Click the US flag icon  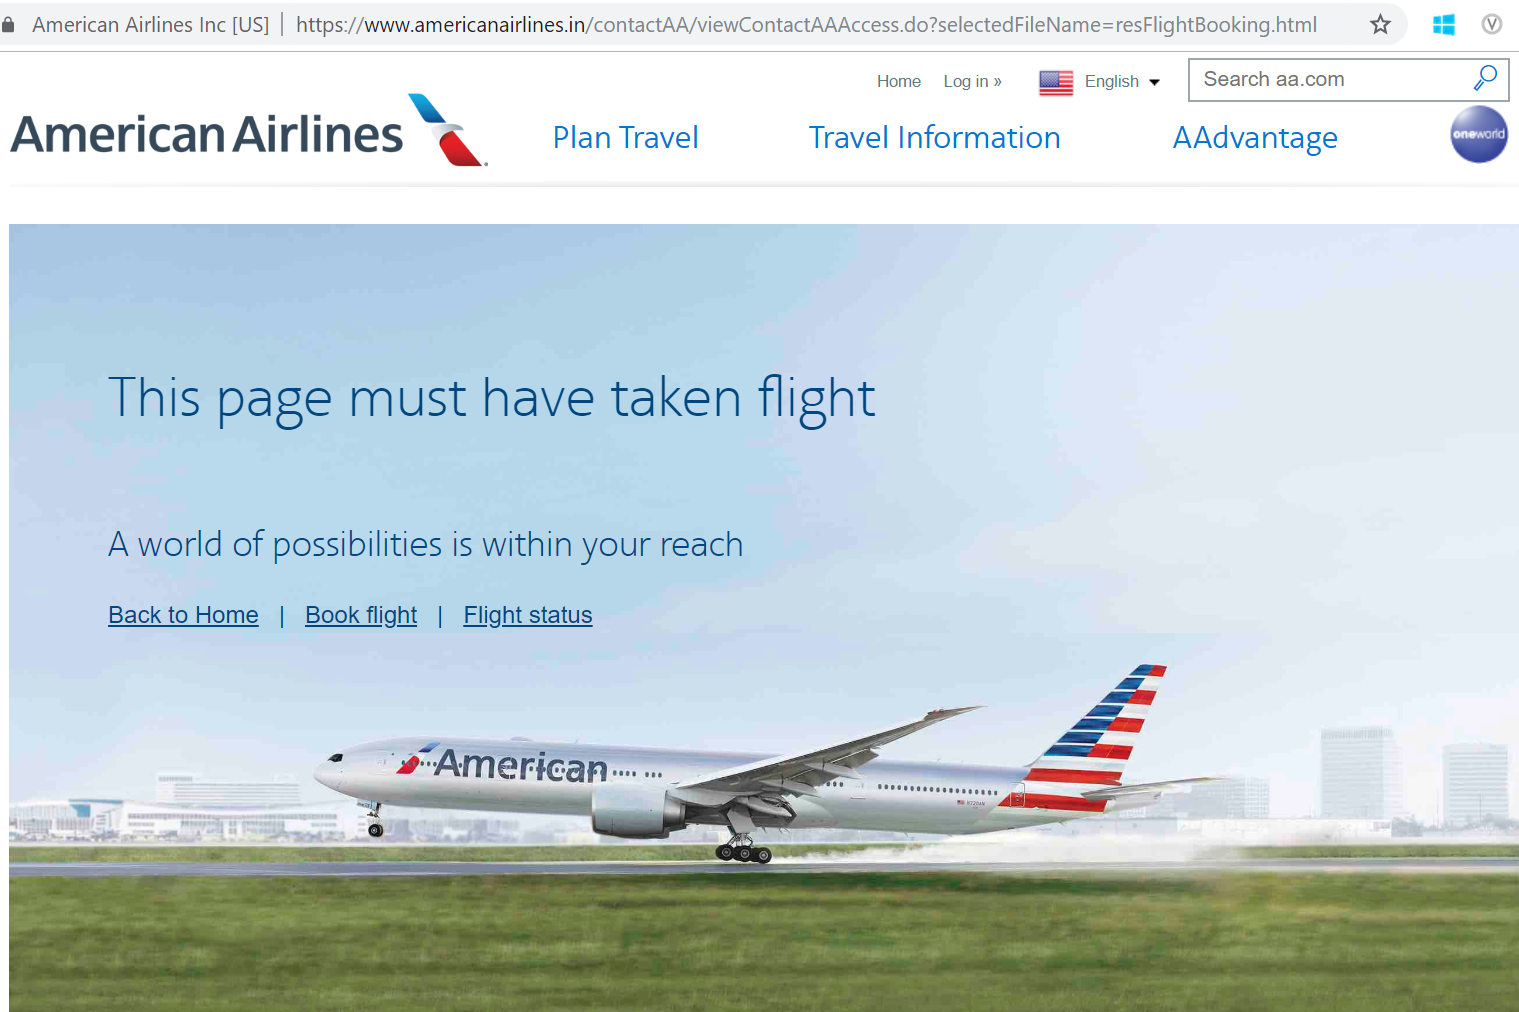[x=1056, y=82]
